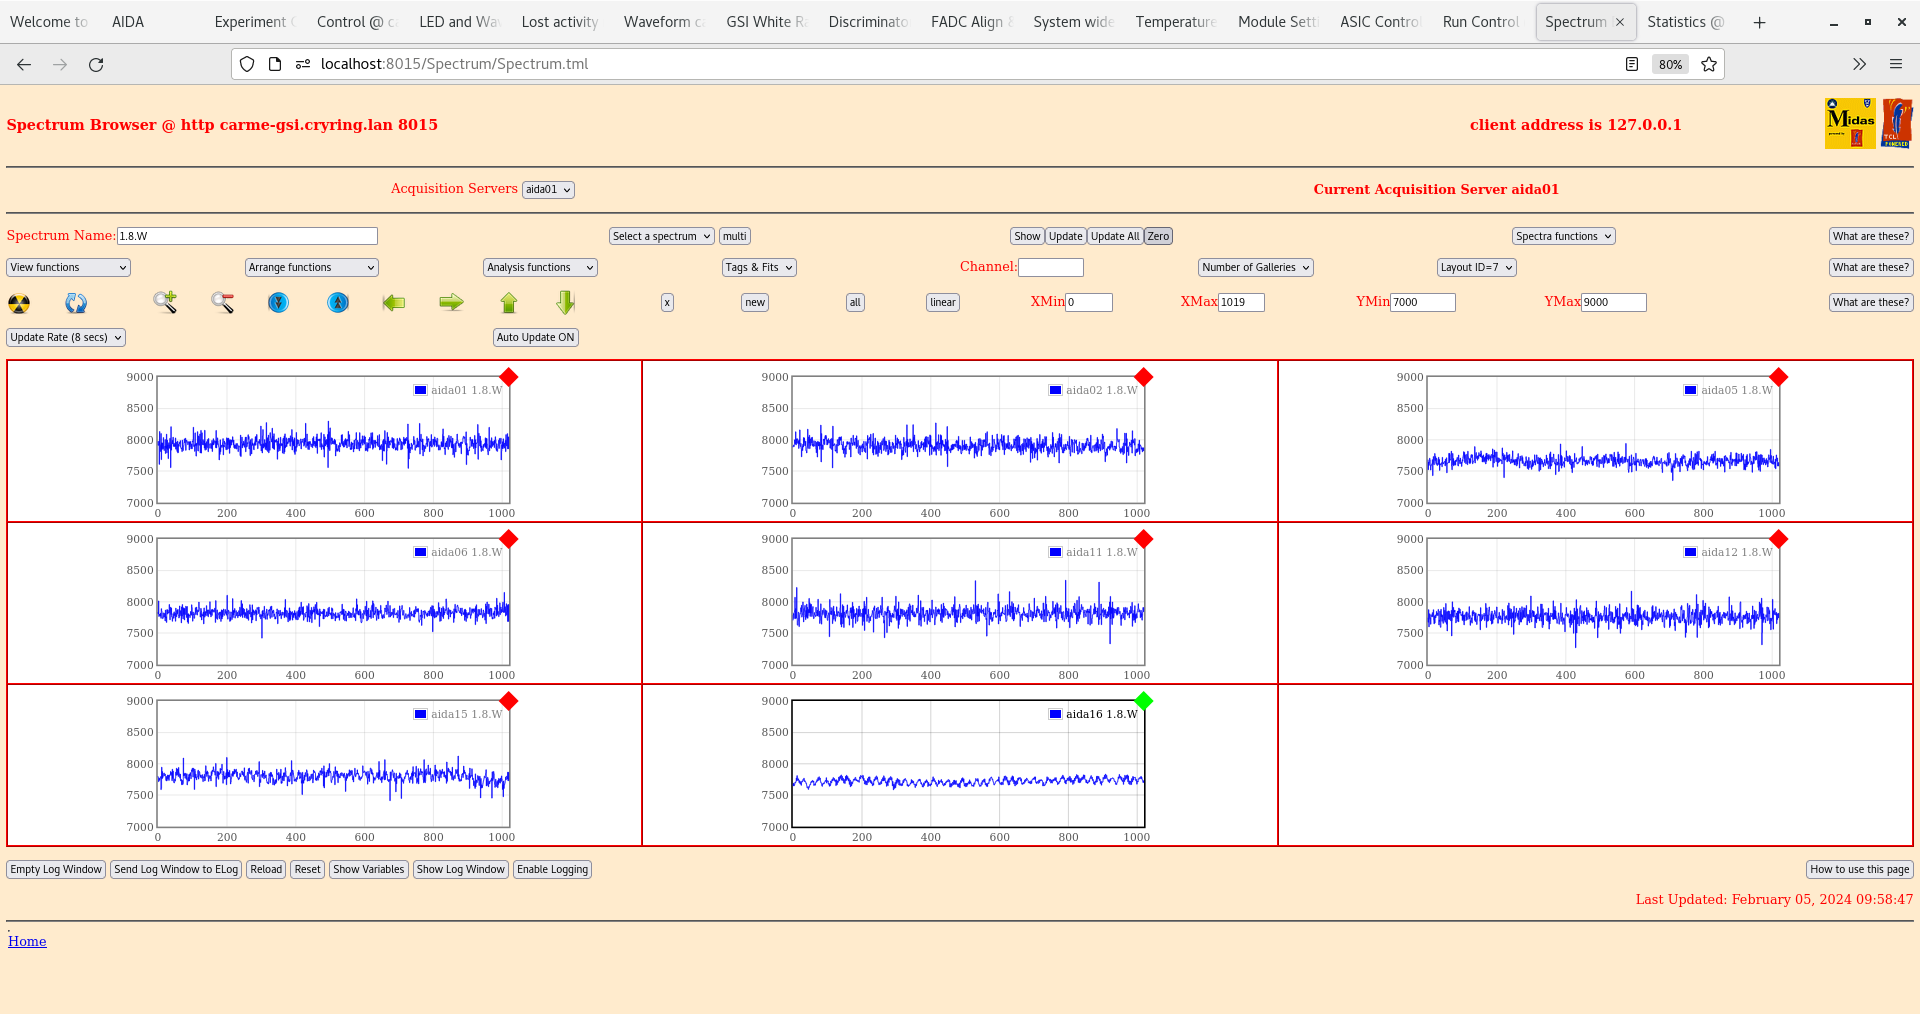The height and width of the screenshot is (1014, 1920).
Task: Toggle the Auto Update ON button
Action: pos(535,337)
